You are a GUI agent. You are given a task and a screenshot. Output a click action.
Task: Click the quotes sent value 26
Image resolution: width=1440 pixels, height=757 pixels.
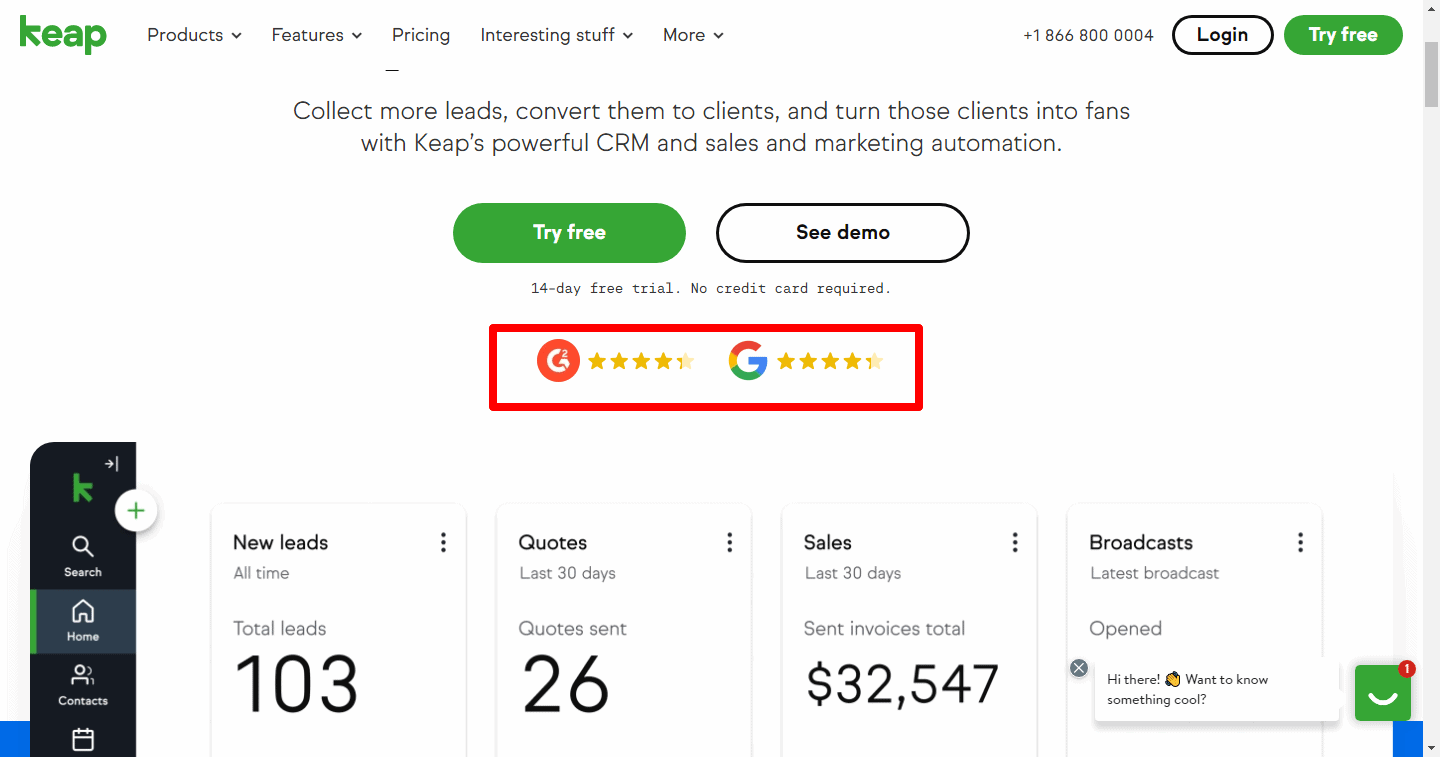point(566,685)
